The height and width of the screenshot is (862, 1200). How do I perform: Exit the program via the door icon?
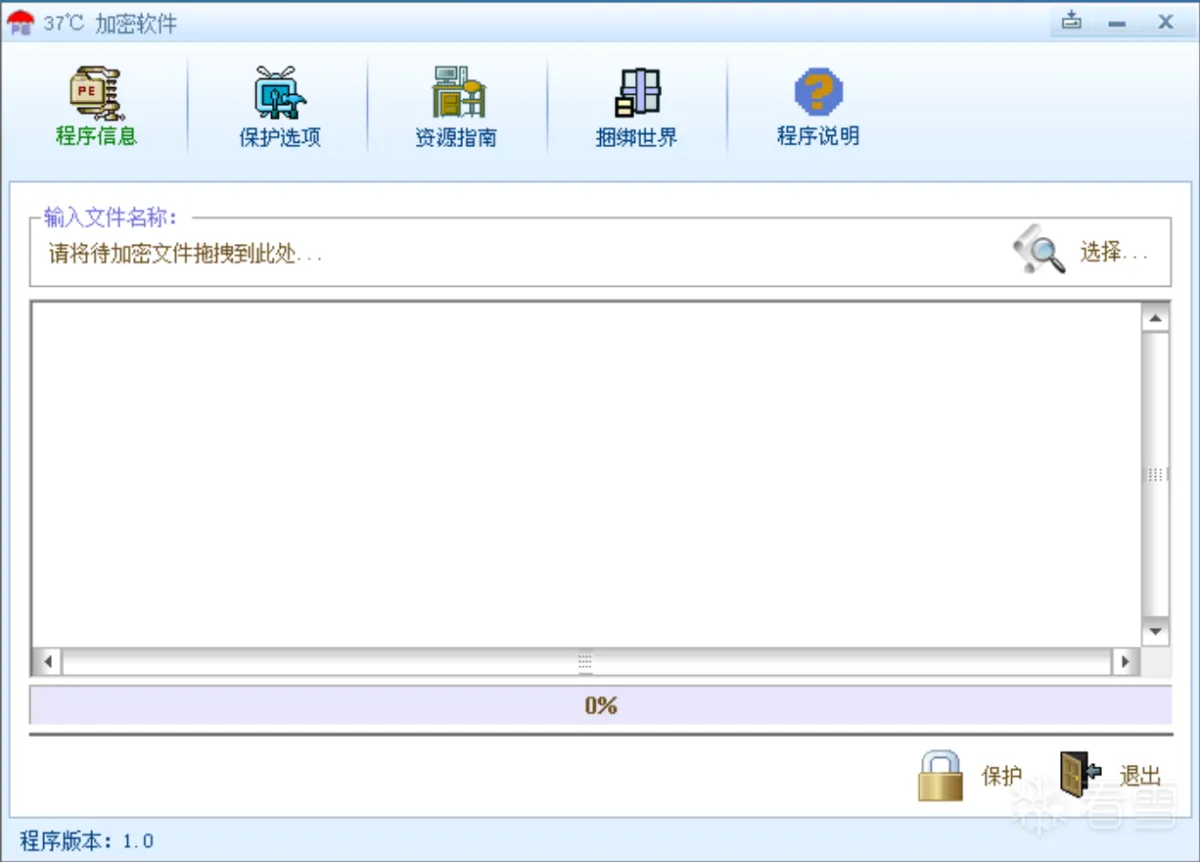point(1078,772)
